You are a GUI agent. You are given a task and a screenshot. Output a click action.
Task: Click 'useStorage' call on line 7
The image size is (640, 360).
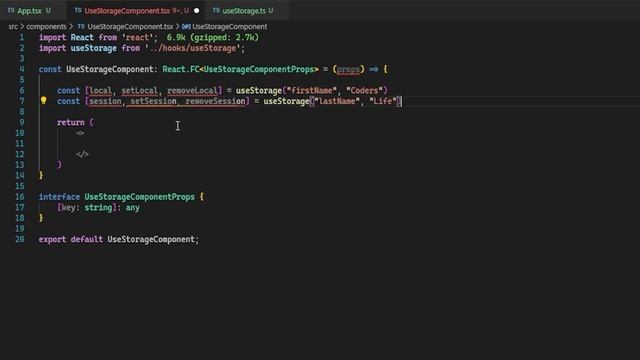(286, 101)
